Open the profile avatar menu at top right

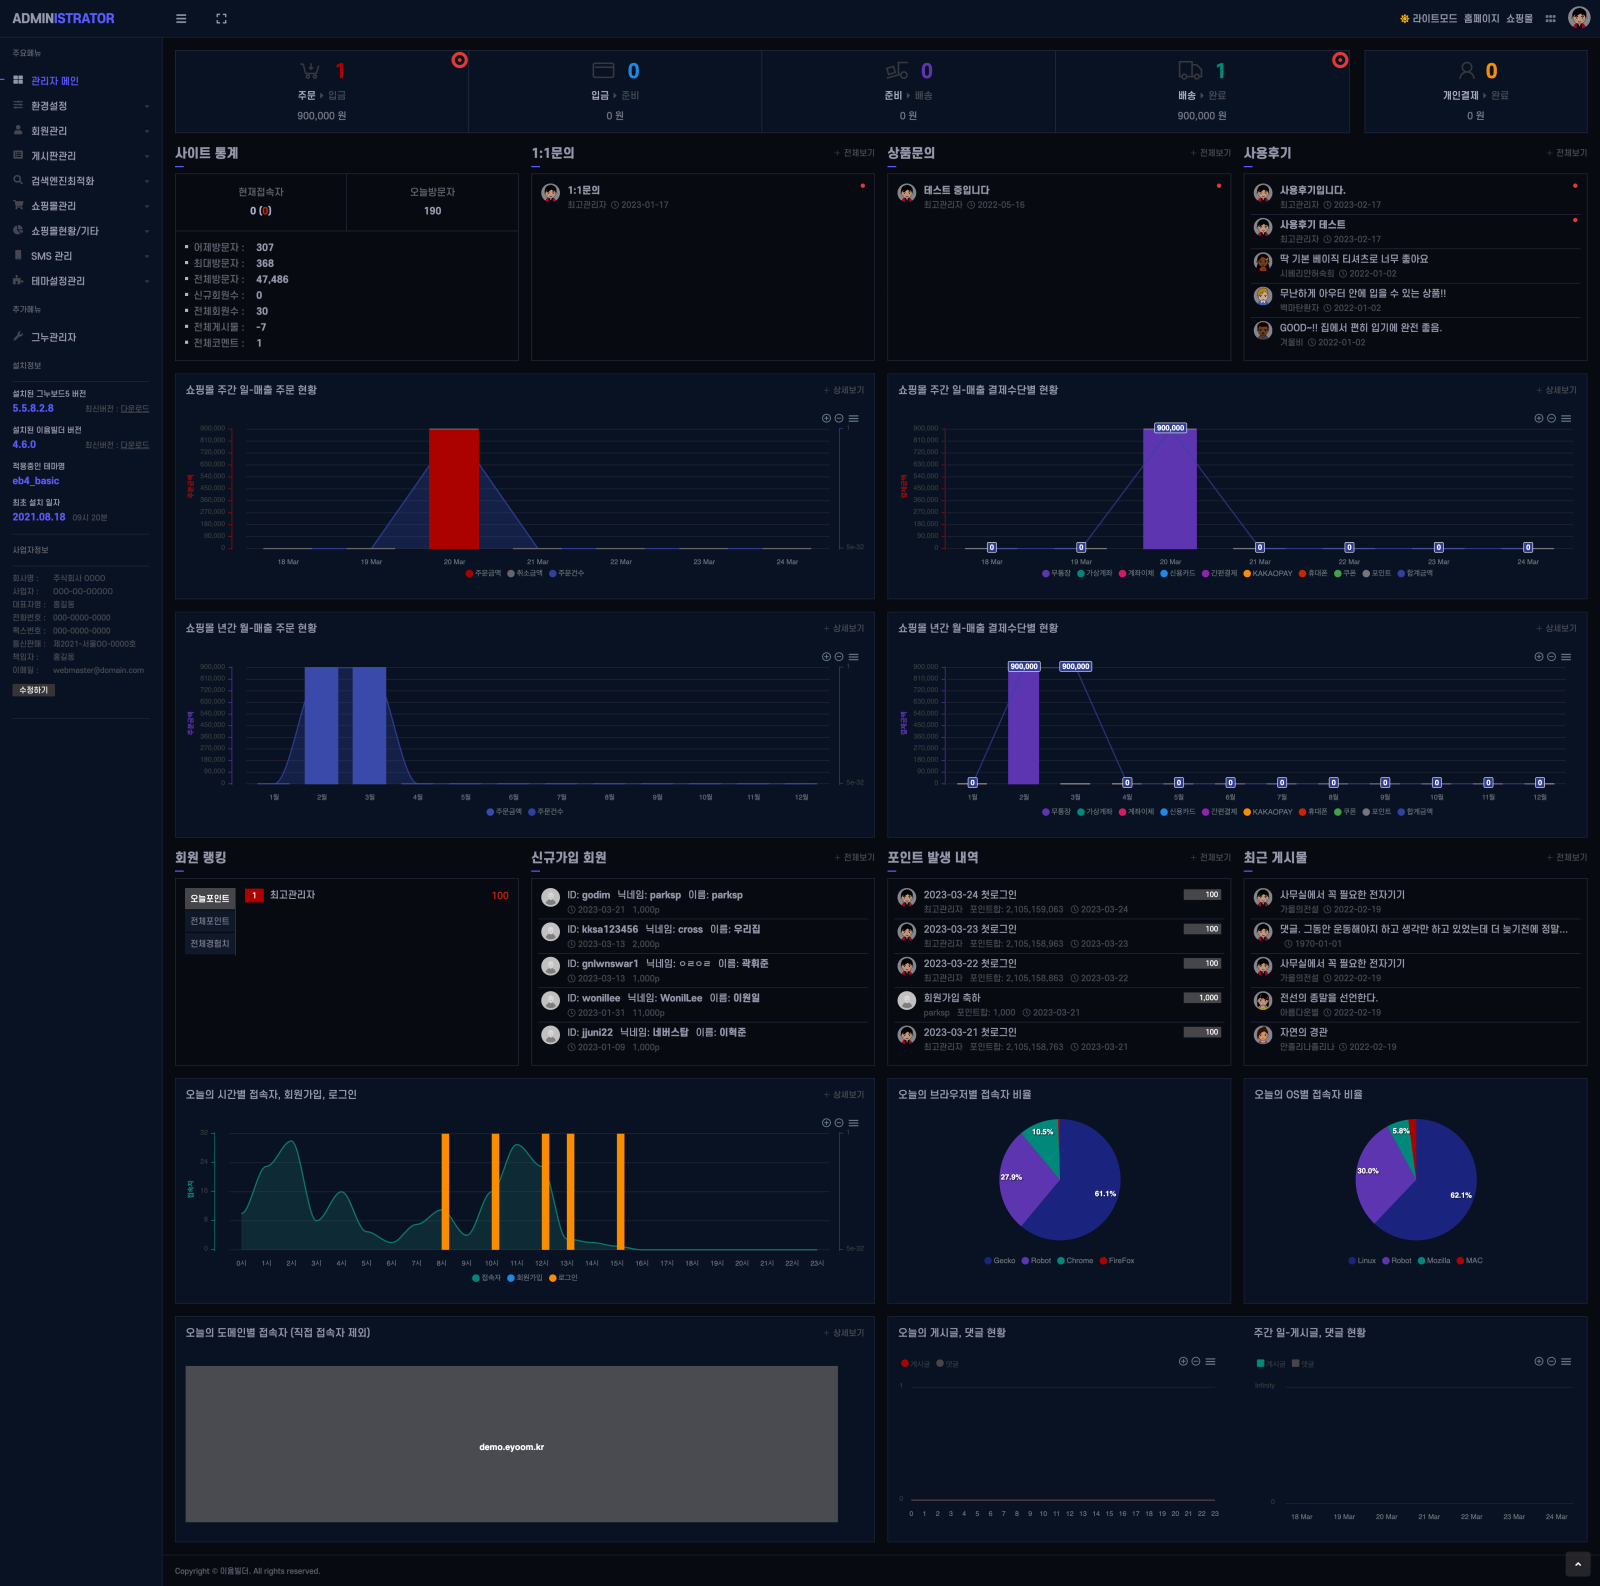click(x=1579, y=18)
